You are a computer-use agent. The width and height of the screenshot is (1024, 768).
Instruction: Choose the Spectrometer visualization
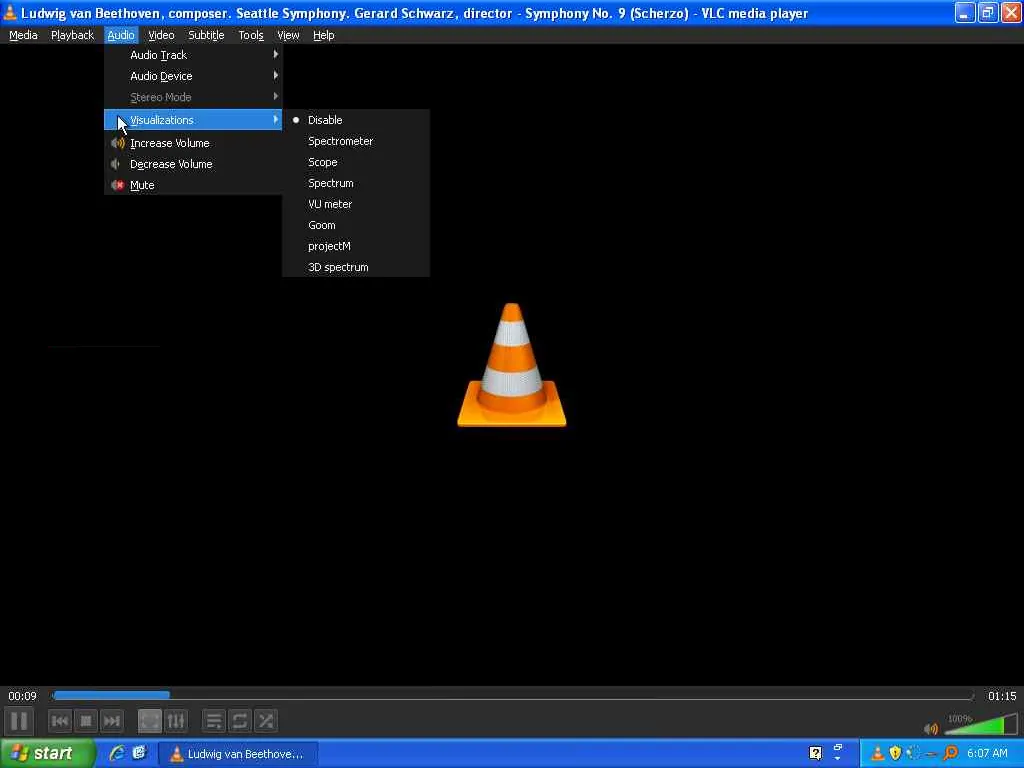(356, 141)
